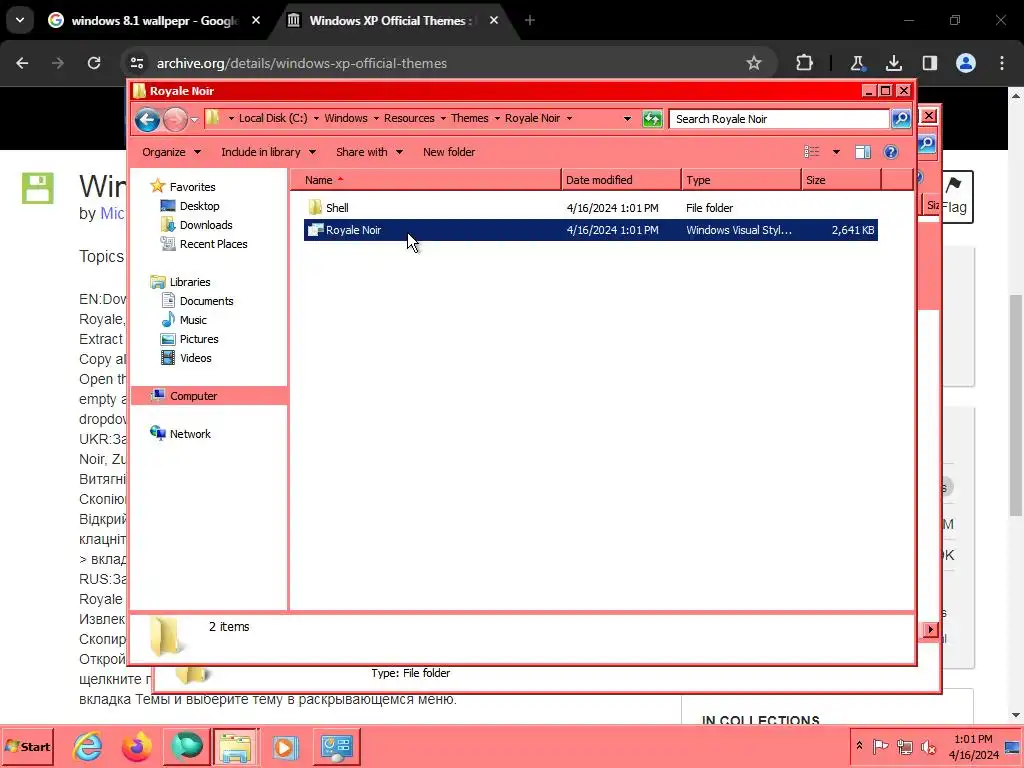Bookmark this page with the star
Screen dimensions: 1024x768
tap(754, 63)
